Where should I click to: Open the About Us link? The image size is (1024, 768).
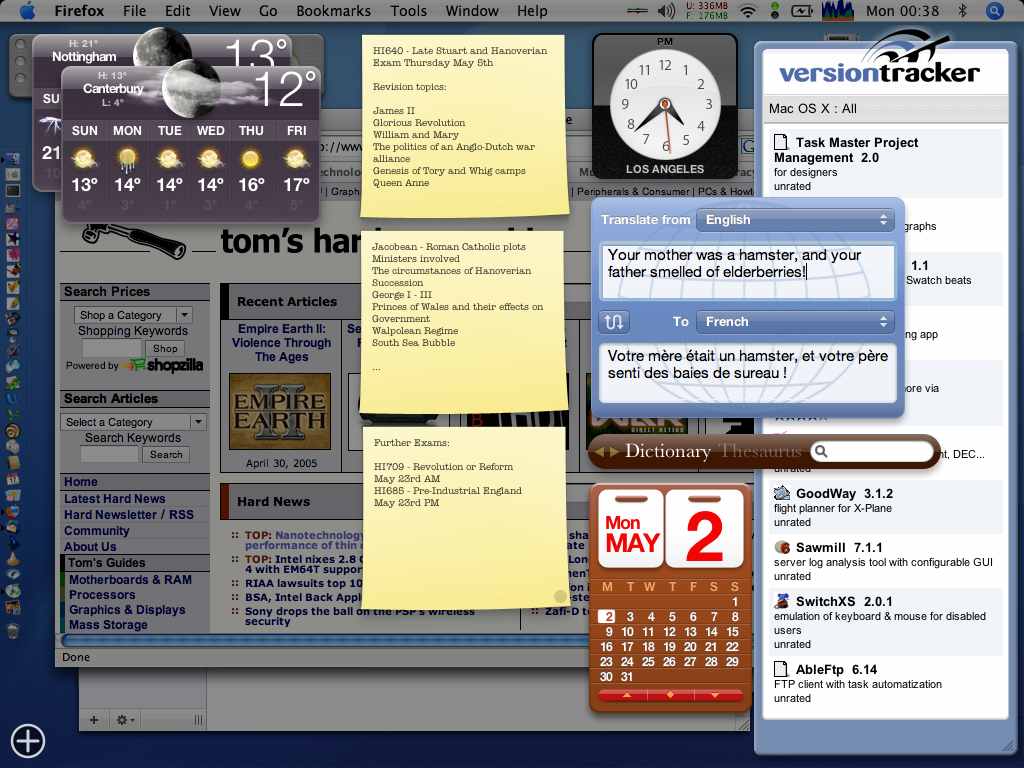(90, 547)
